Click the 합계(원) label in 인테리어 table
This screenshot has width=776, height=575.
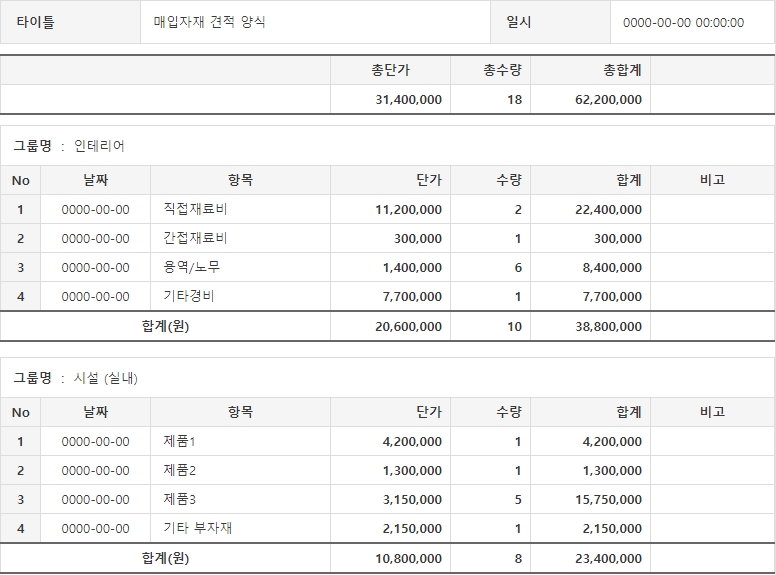tap(165, 326)
